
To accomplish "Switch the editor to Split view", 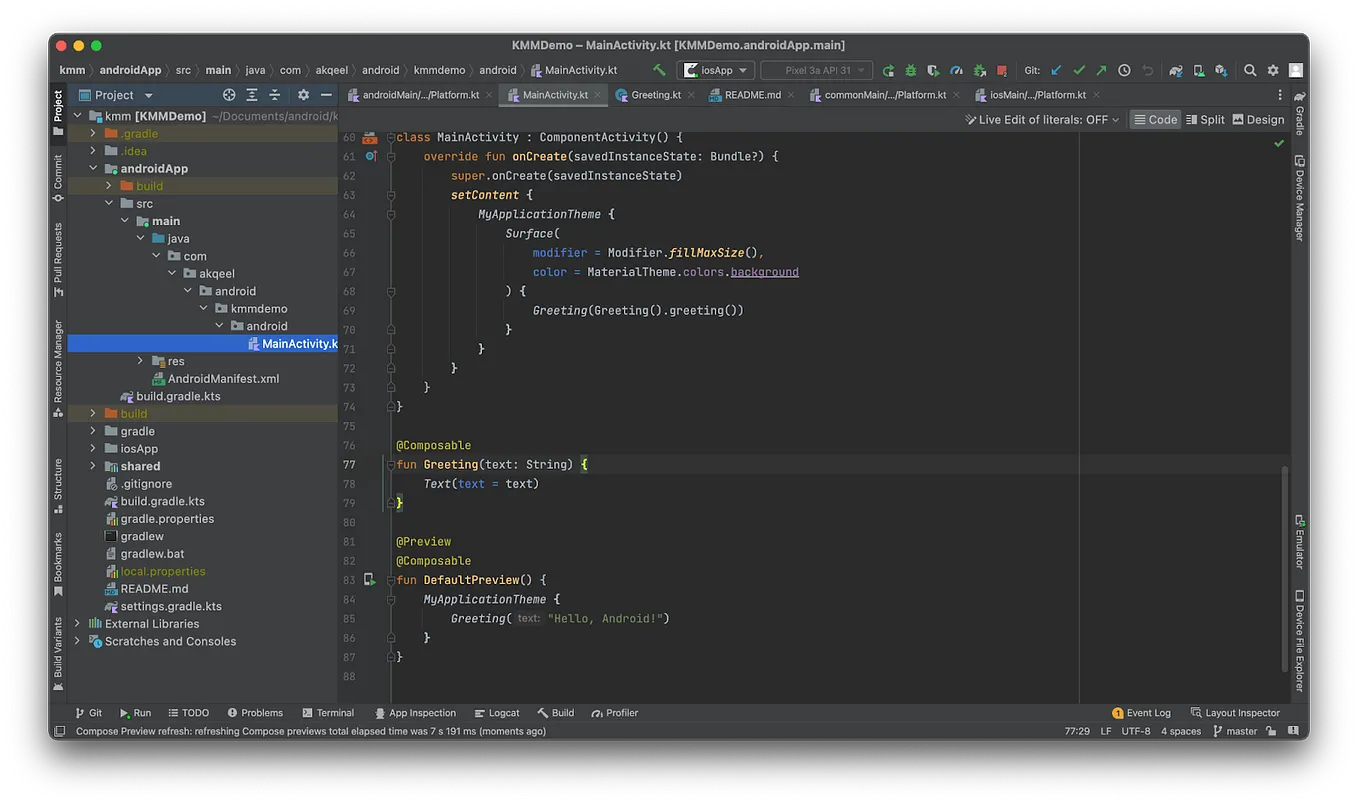I will pos(1205,119).
